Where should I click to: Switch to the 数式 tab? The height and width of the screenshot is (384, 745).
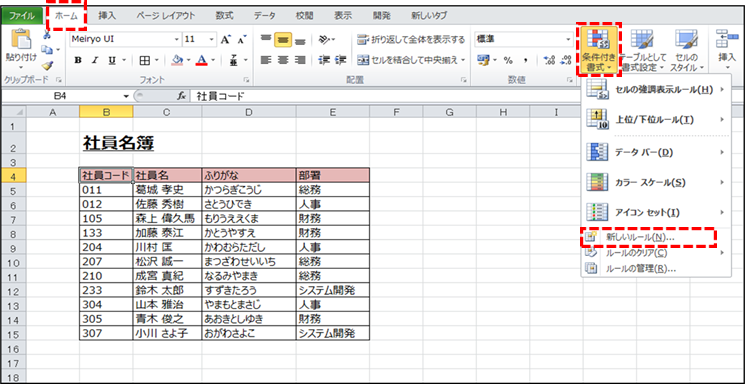pyautogui.click(x=225, y=16)
